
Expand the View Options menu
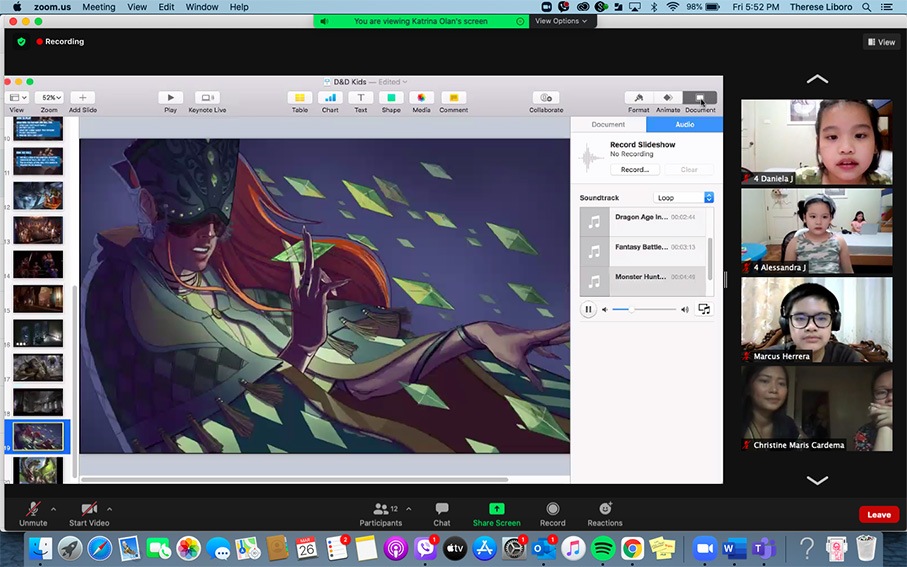pyautogui.click(x=561, y=21)
